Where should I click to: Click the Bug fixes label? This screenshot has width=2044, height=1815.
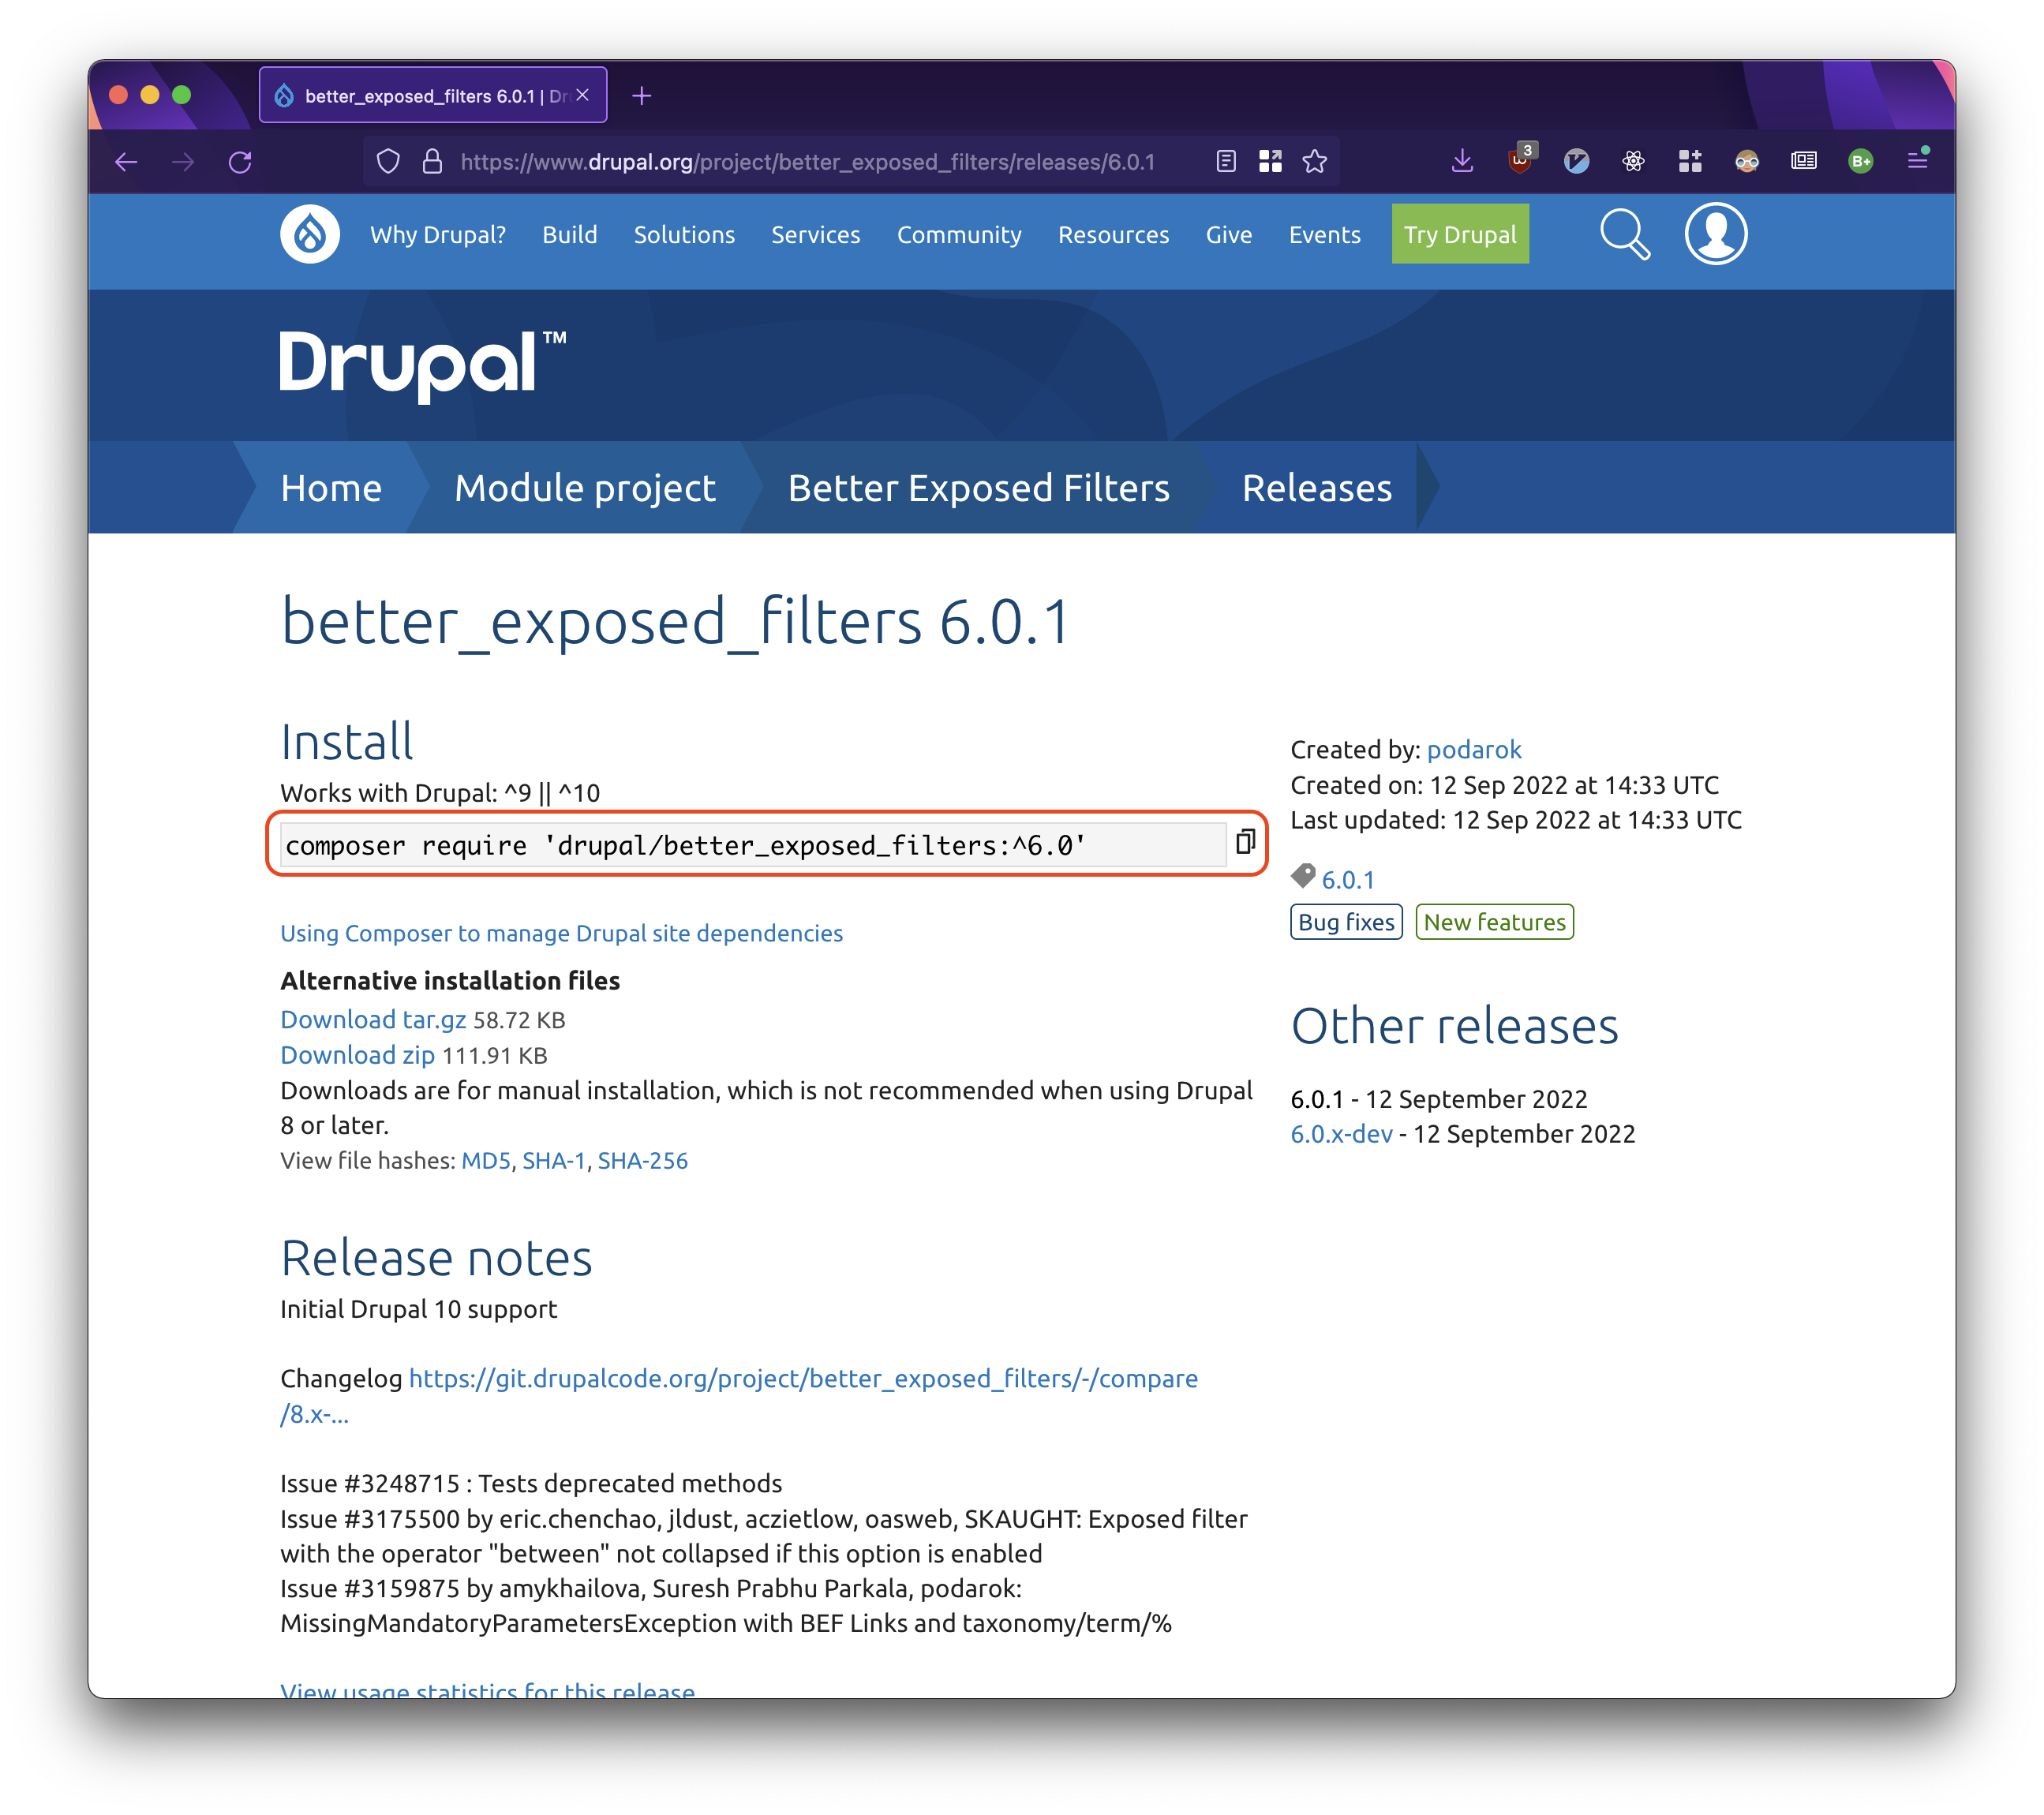(1346, 922)
